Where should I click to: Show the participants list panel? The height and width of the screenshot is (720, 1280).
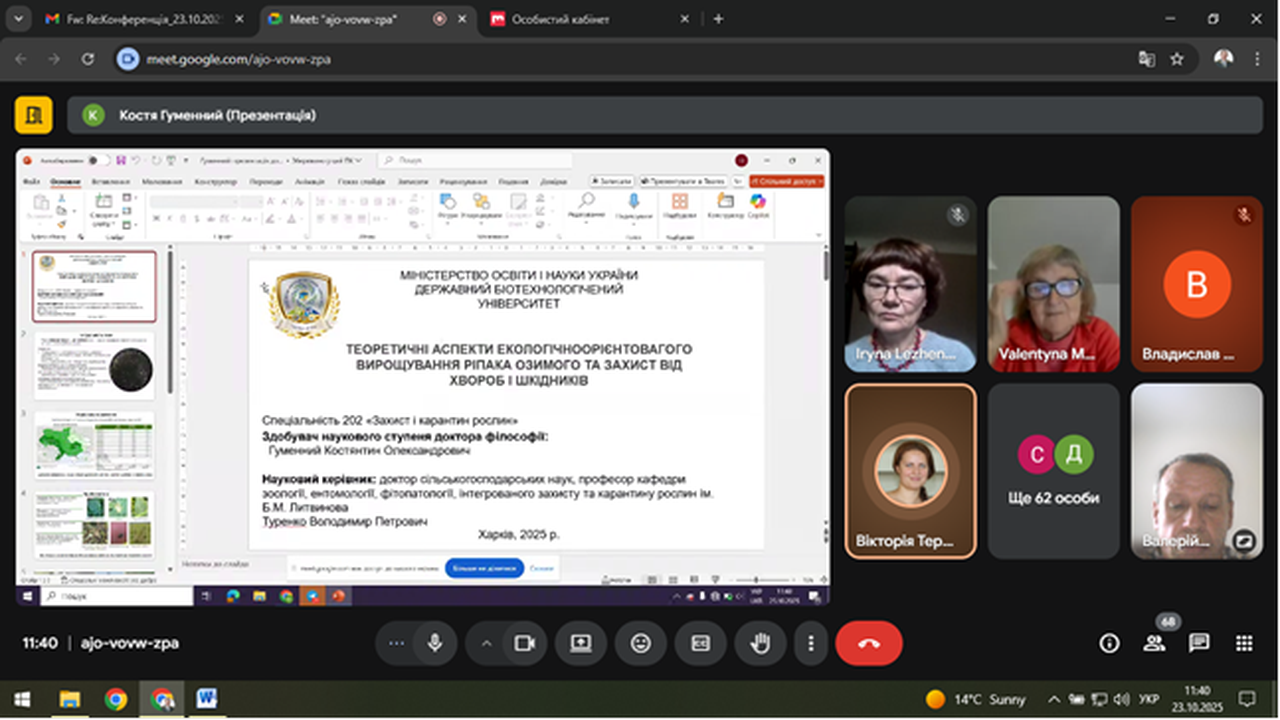[x=1154, y=643]
